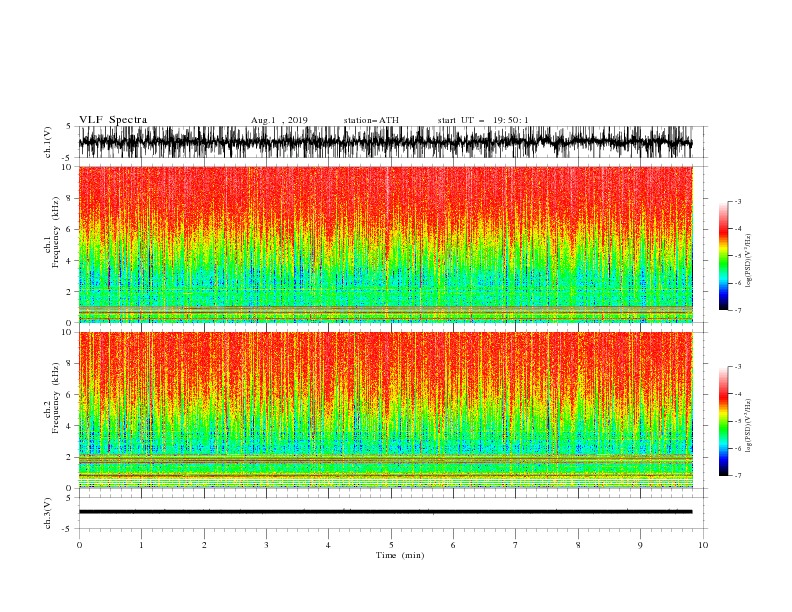This screenshot has height=612, width=792.
Task: Click the ch.2 color bar log(PSD) label
Action: pos(749,426)
